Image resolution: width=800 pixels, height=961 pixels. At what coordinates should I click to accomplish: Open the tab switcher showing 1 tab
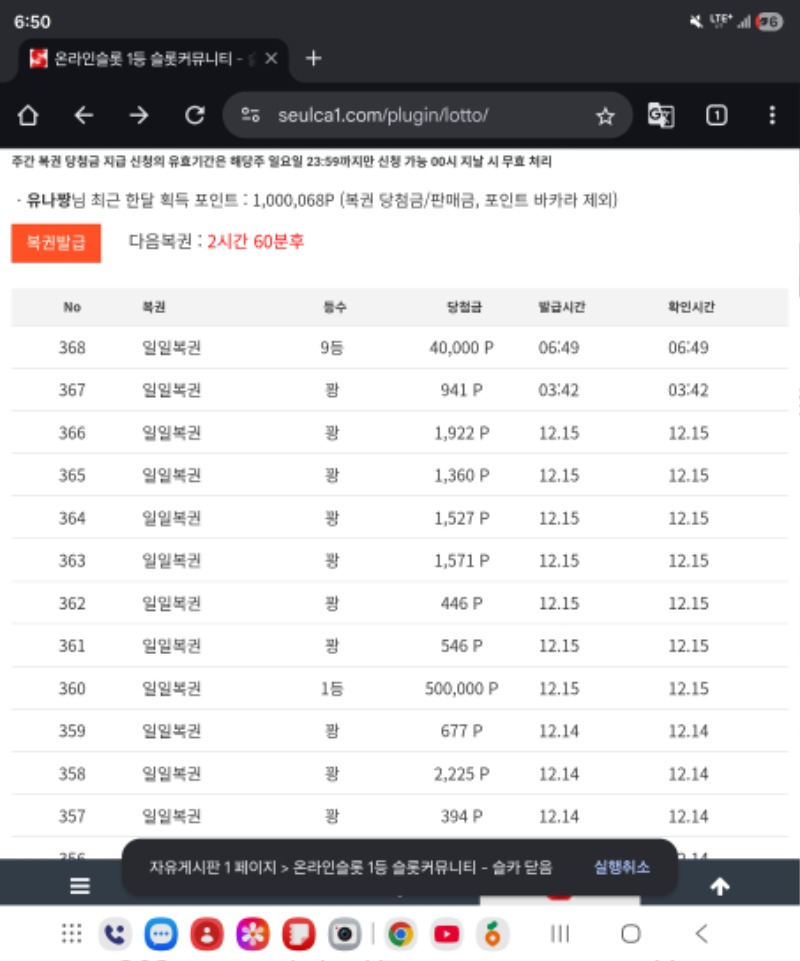(x=716, y=116)
